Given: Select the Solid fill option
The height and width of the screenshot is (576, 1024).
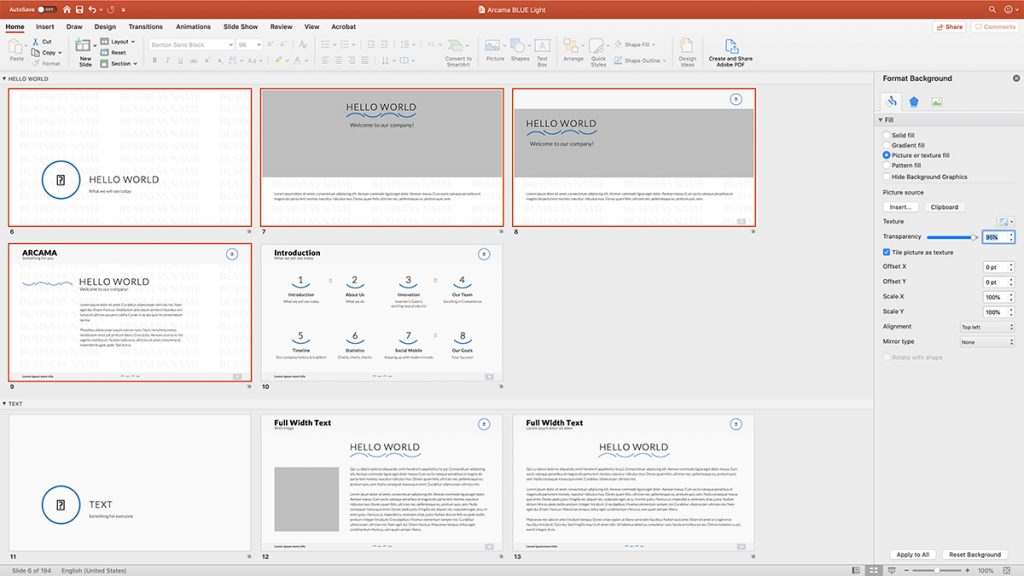Looking at the screenshot, I should [x=886, y=135].
